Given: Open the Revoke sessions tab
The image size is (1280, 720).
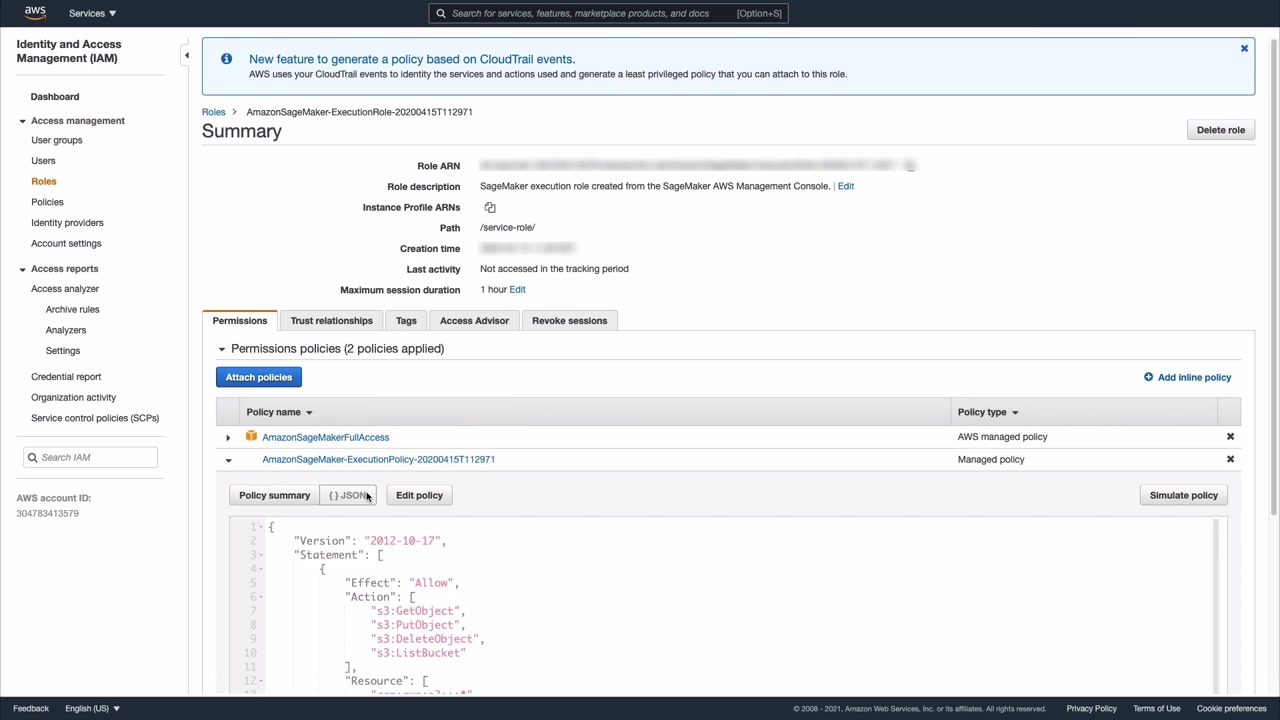Looking at the screenshot, I should [569, 321].
